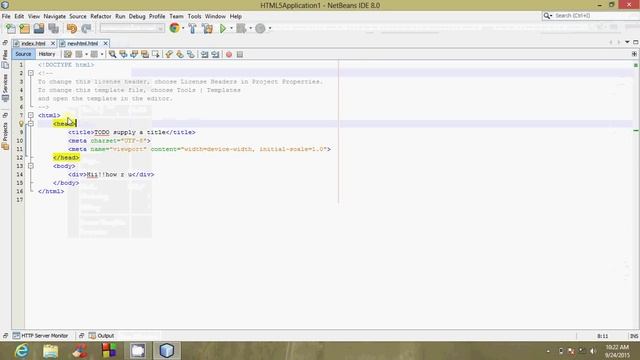Open File Explorer from taskbar
Image resolution: width=640 pixels, height=360 pixels.
coord(51,351)
